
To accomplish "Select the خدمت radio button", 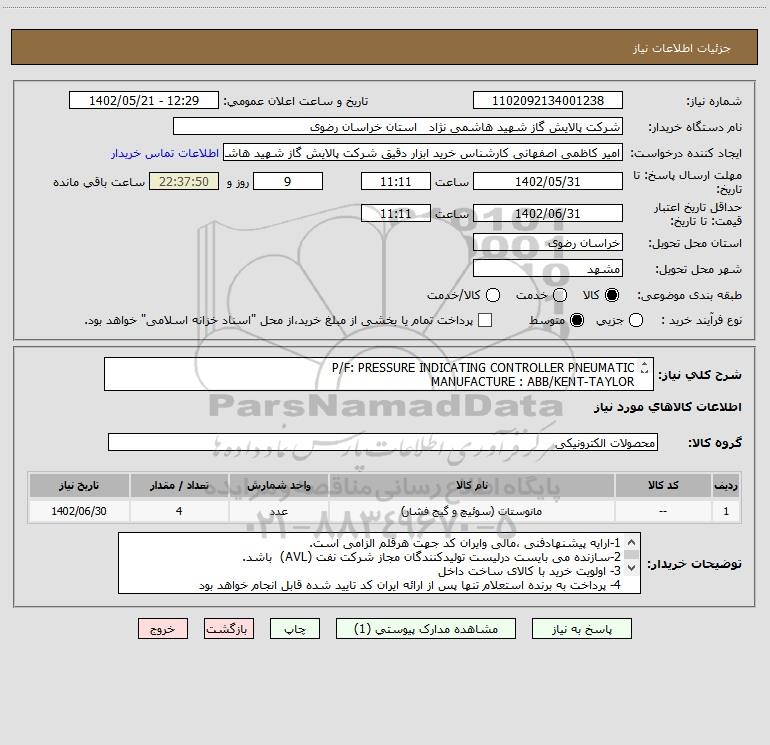I will pyautogui.click(x=560, y=295).
